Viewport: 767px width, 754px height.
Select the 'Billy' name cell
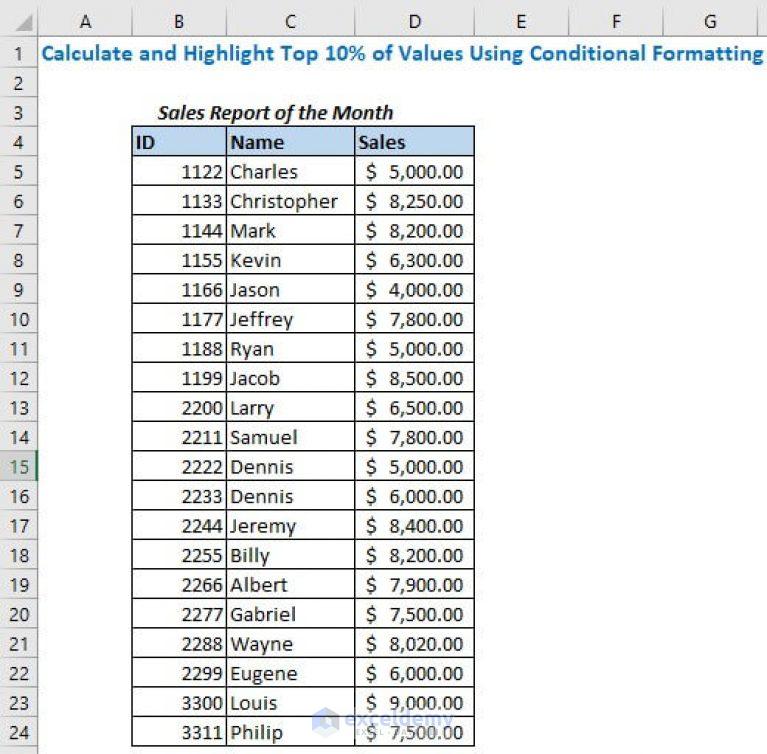291,555
